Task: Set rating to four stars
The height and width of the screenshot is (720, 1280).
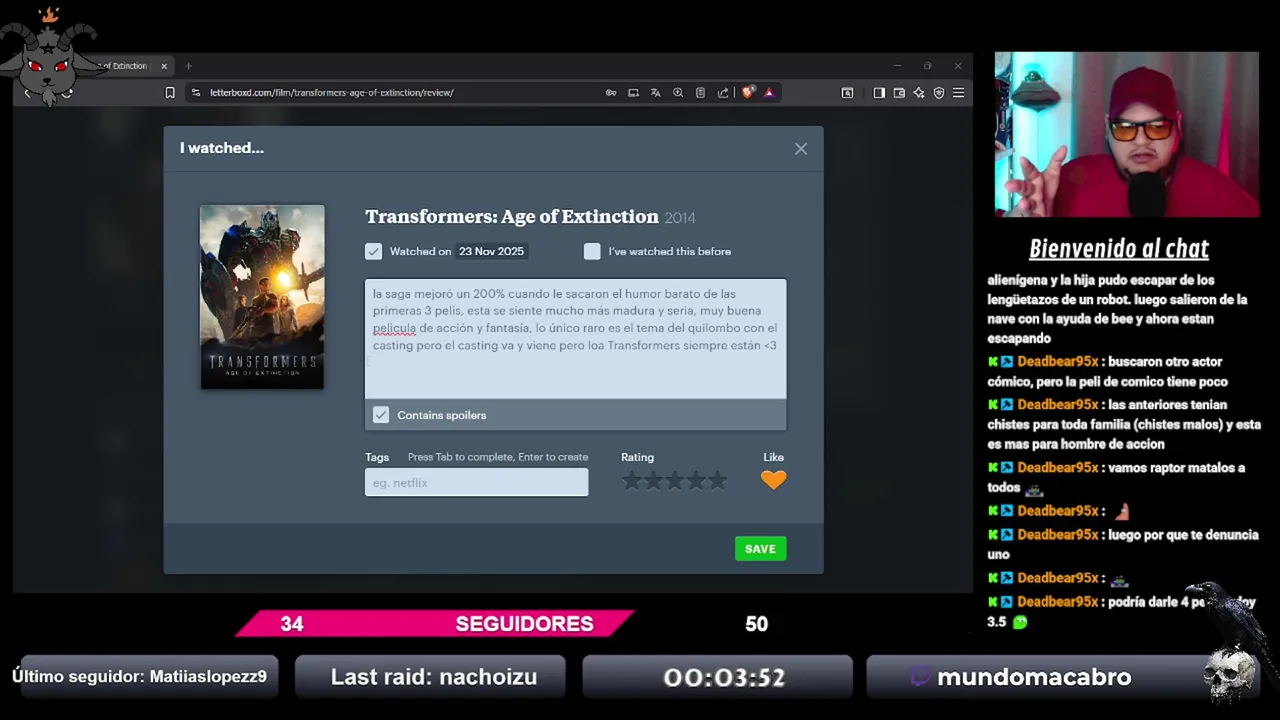Action: 696,482
